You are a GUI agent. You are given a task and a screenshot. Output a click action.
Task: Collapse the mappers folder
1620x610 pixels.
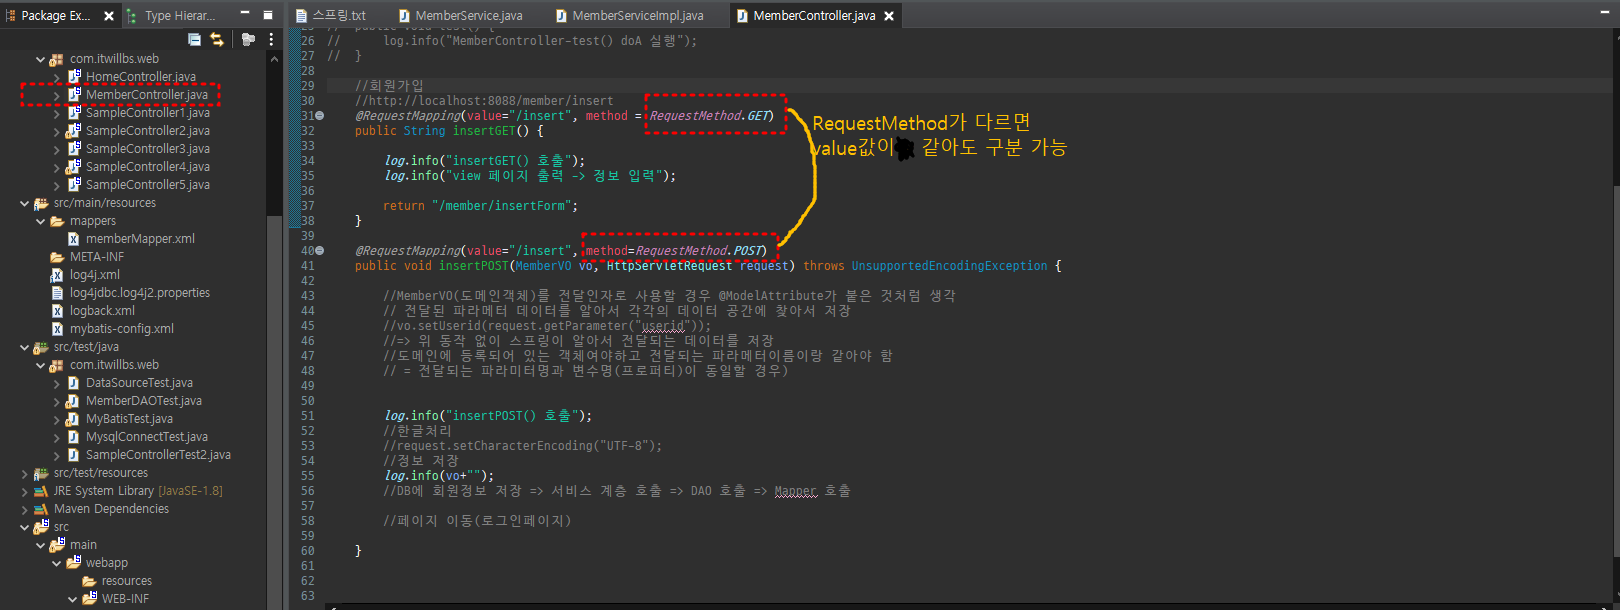click(41, 221)
